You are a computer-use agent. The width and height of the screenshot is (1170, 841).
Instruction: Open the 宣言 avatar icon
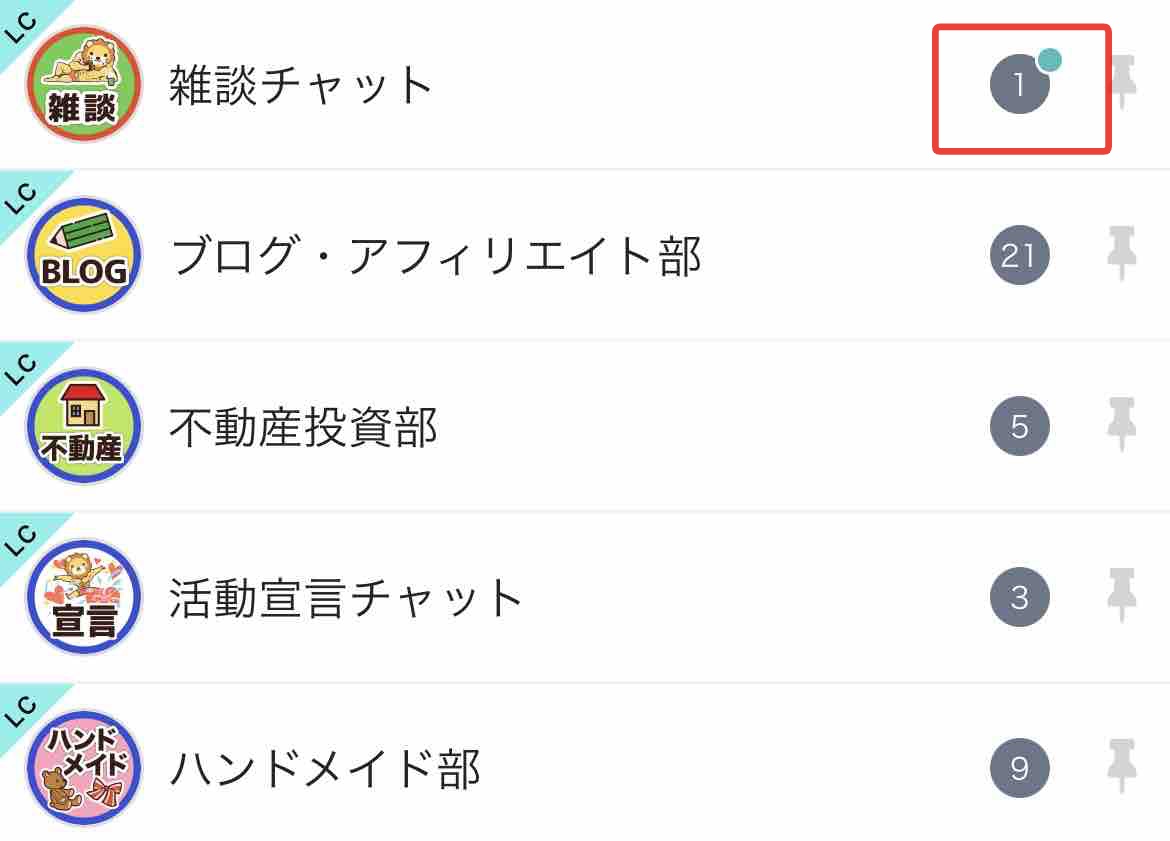[84, 597]
